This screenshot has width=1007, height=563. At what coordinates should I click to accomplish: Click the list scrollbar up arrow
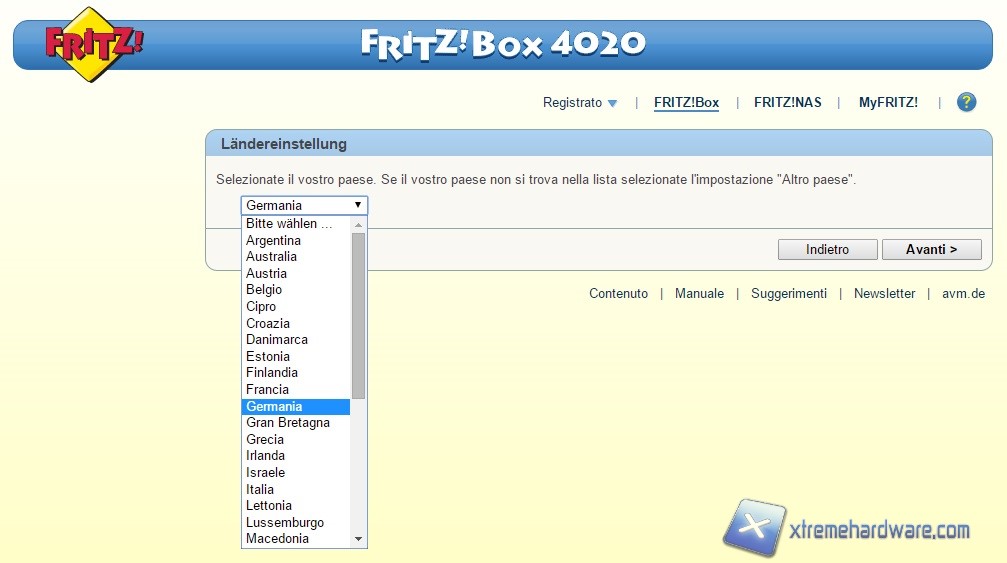[359, 225]
